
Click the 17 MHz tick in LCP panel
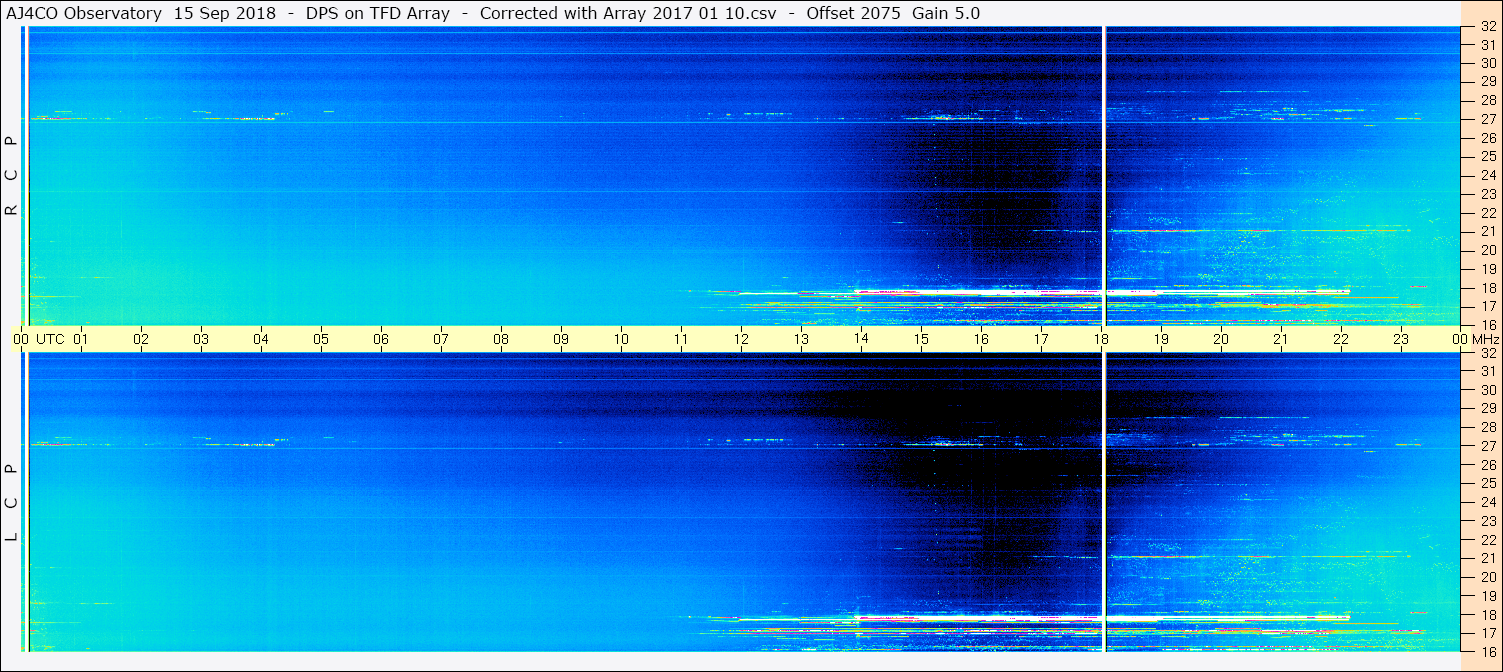1488,633
